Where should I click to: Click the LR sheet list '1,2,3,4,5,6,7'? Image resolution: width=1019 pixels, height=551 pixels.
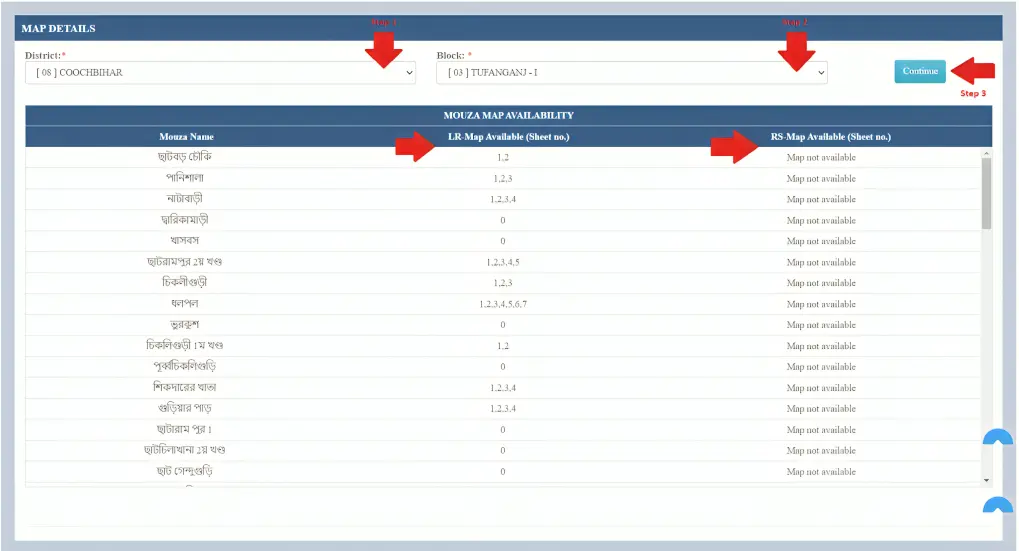(x=502, y=304)
